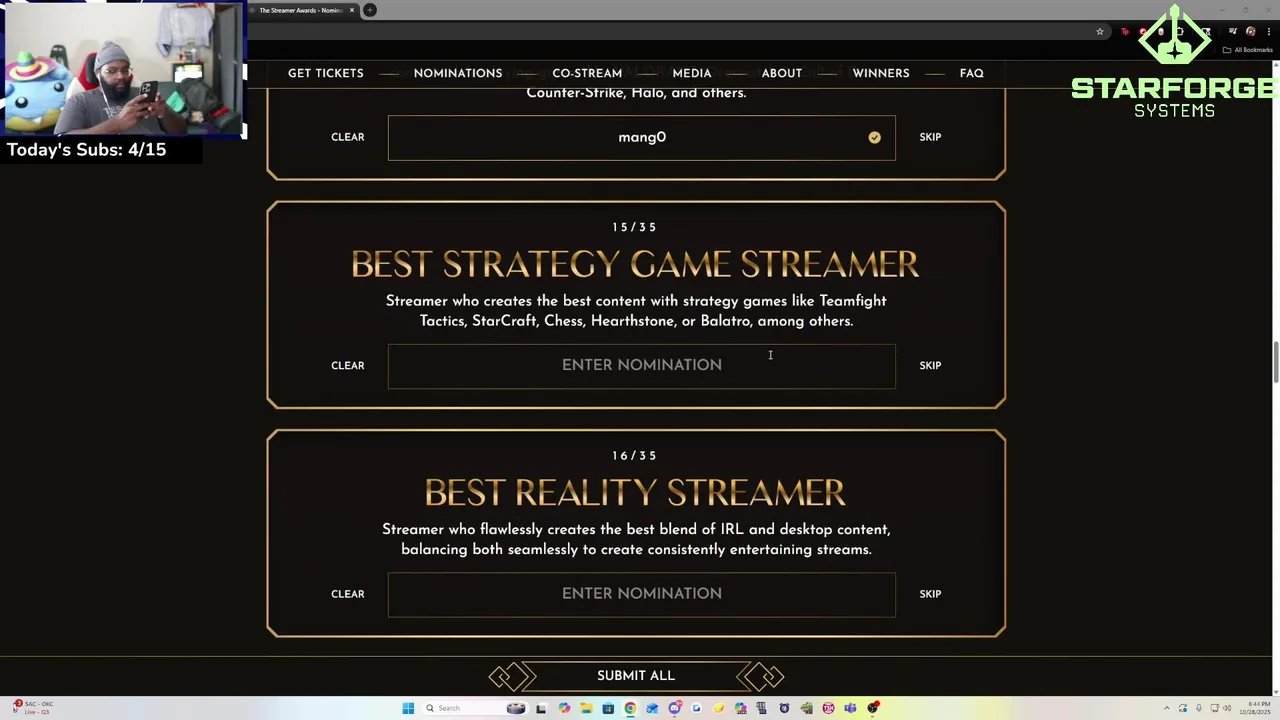Open the clock and date flyout

tap(1255, 708)
